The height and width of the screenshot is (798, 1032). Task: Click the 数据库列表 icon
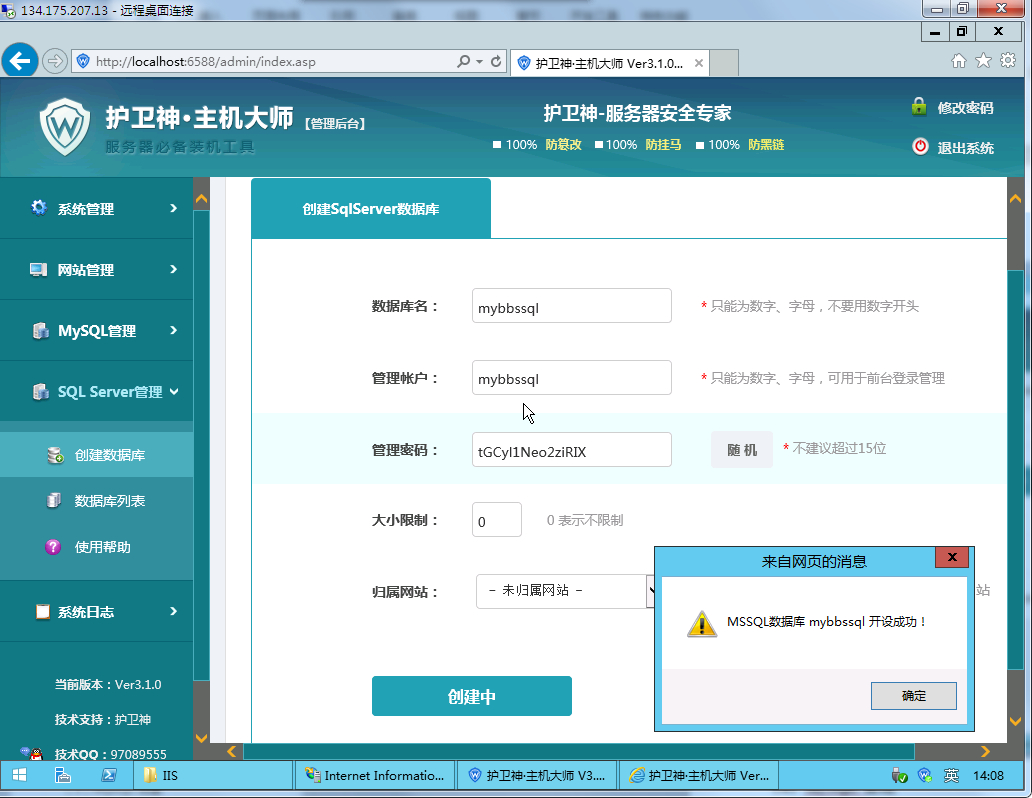coord(53,500)
